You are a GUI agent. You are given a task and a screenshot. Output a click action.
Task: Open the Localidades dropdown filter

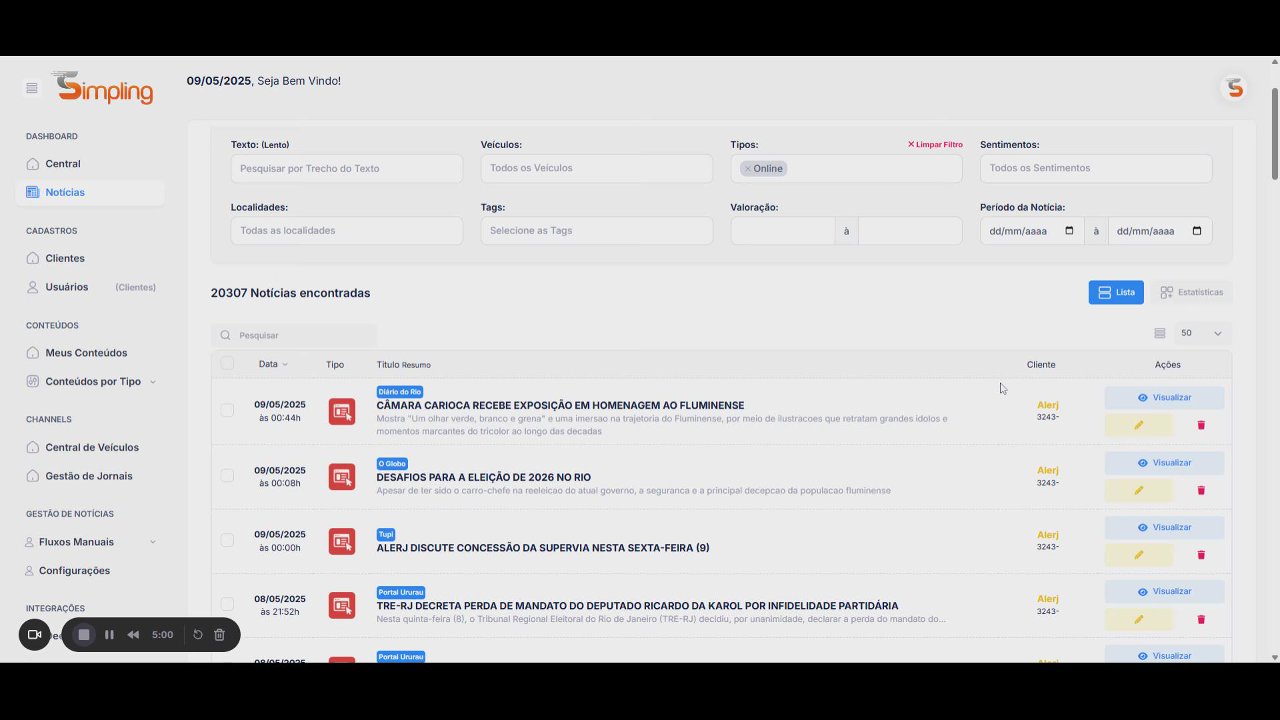click(347, 230)
